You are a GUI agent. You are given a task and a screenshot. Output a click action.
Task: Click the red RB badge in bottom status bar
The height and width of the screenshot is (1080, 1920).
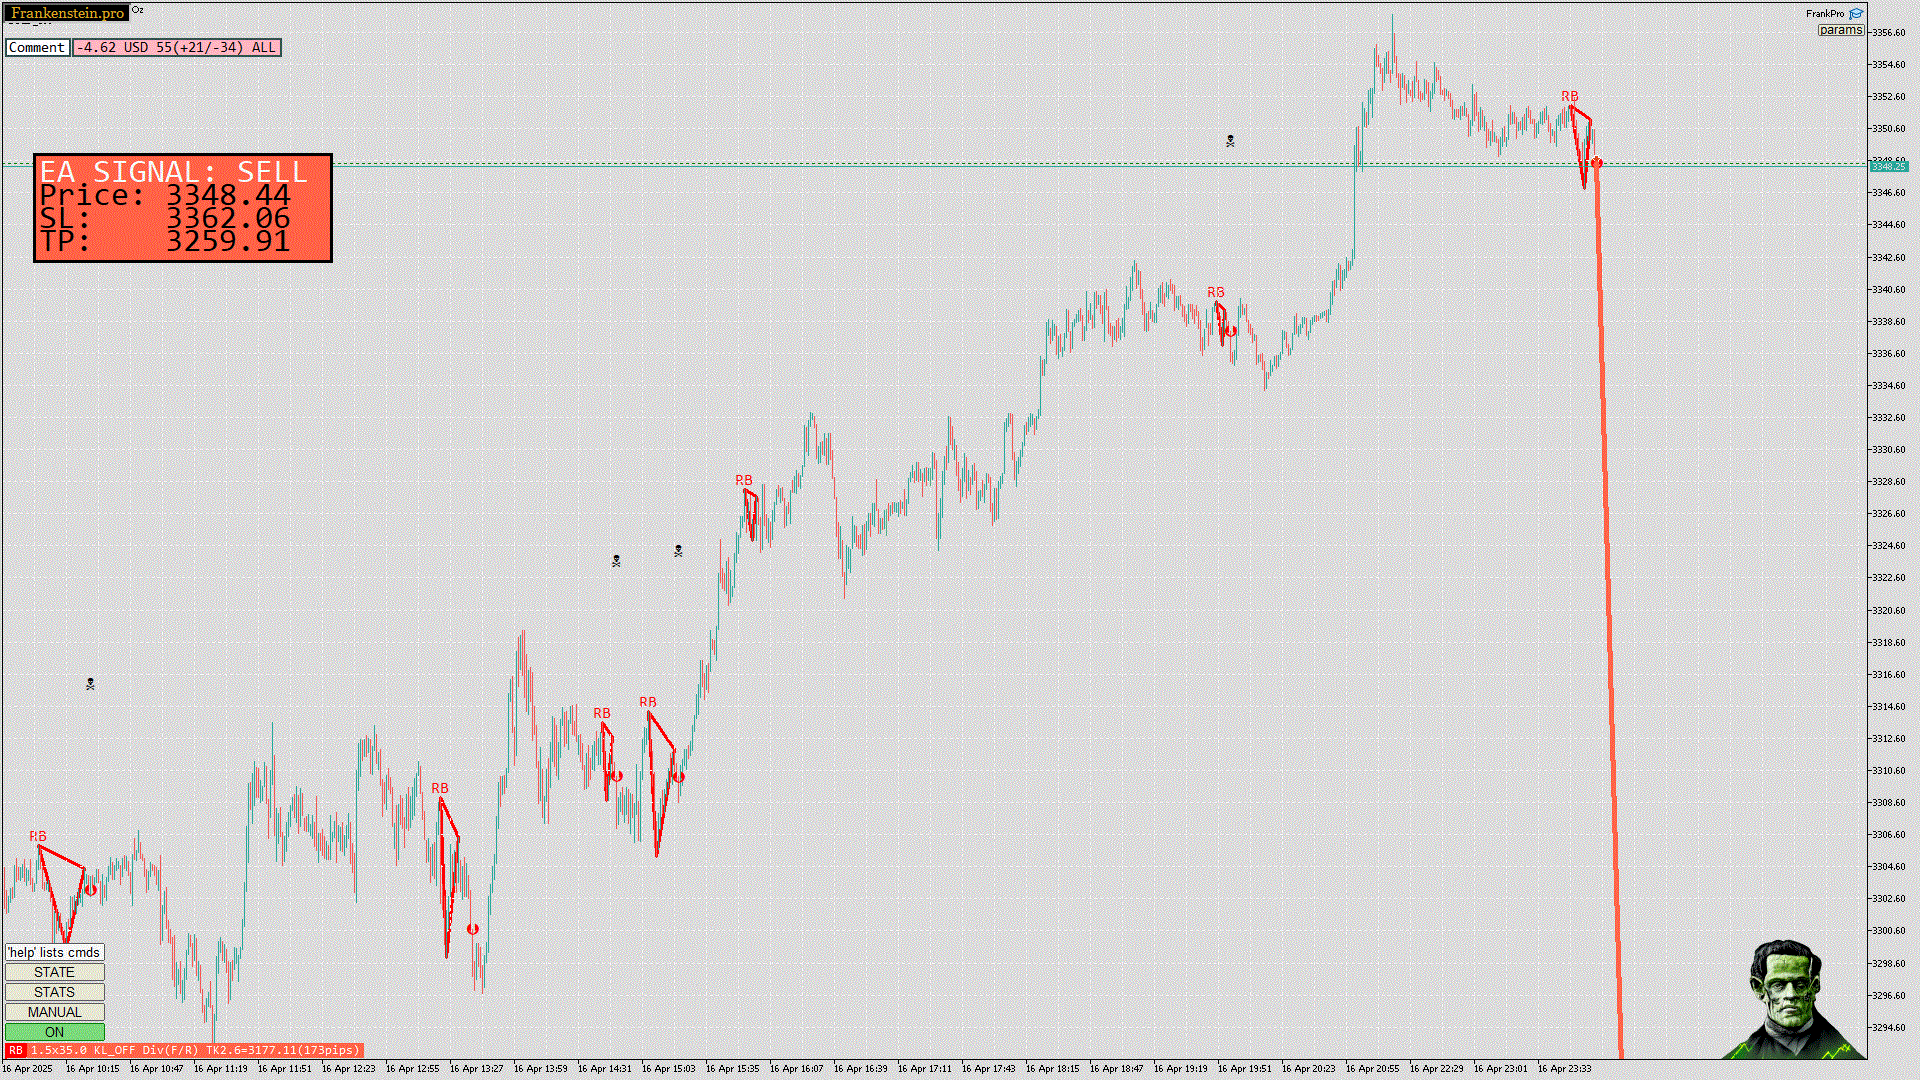pyautogui.click(x=15, y=1050)
